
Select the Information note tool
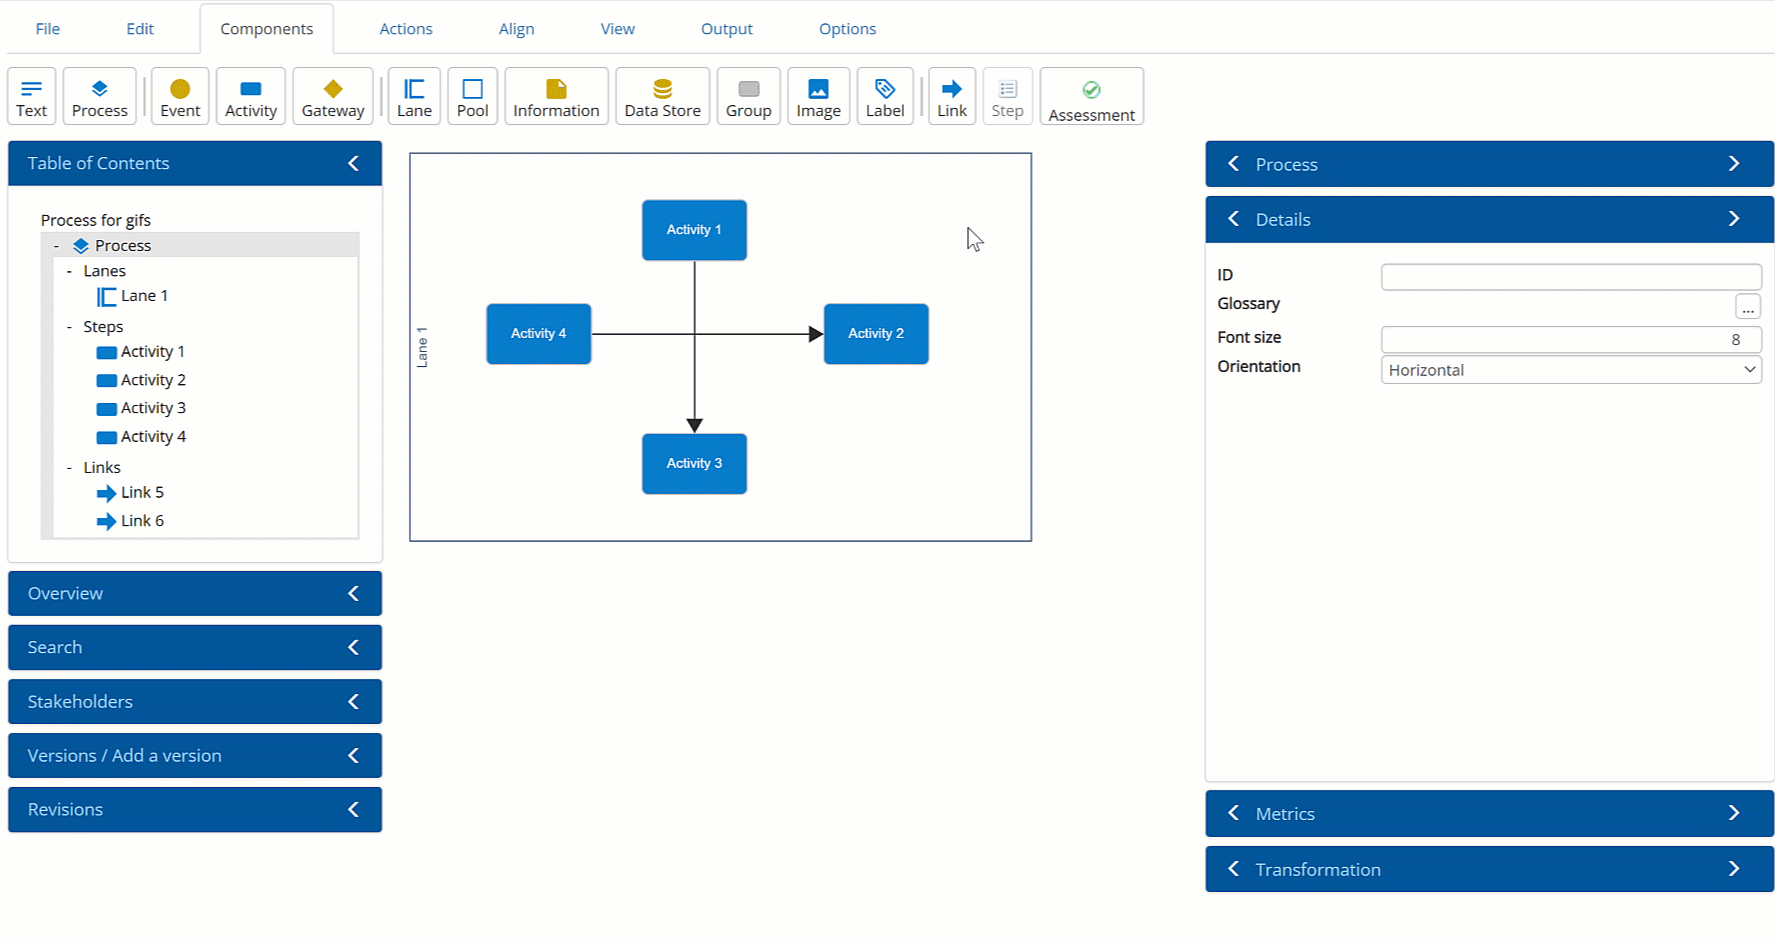click(556, 97)
